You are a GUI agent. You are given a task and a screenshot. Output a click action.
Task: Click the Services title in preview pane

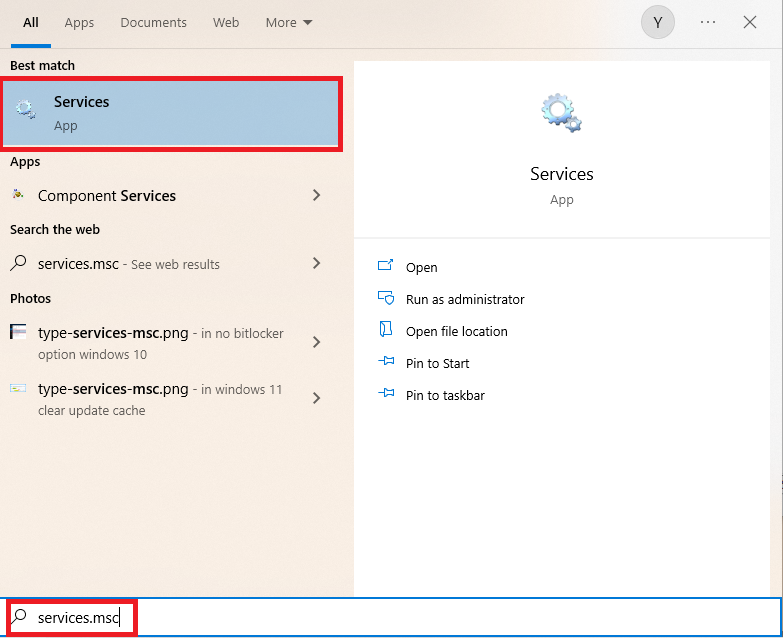562,174
